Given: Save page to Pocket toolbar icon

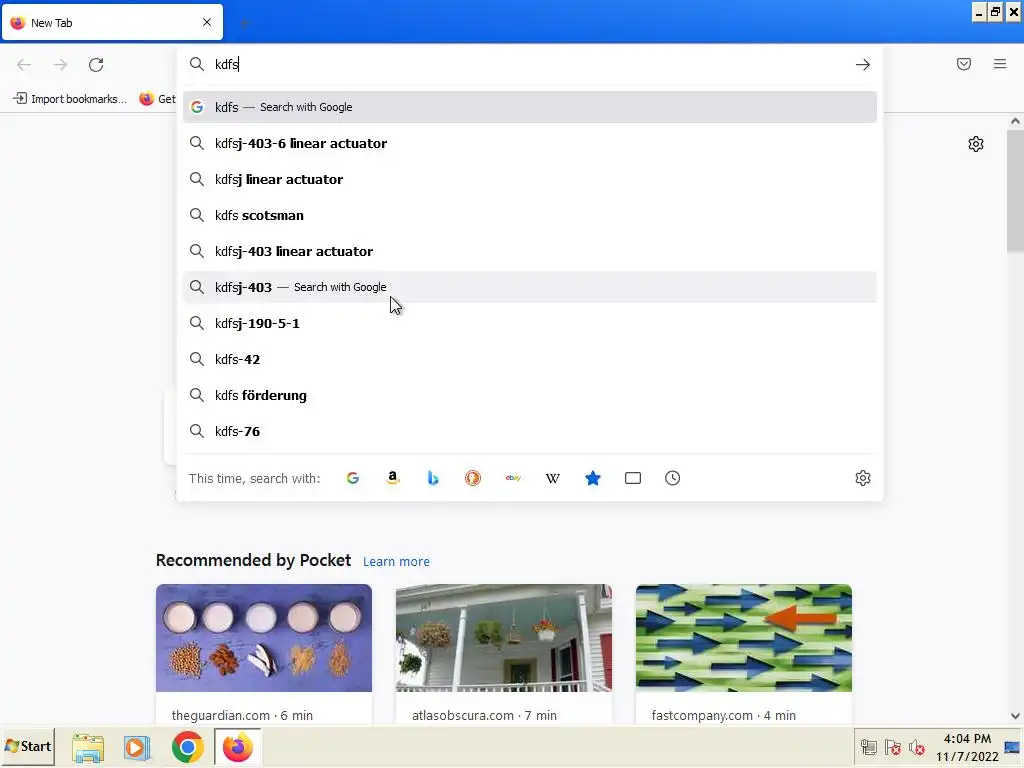Looking at the screenshot, I should coord(964,64).
